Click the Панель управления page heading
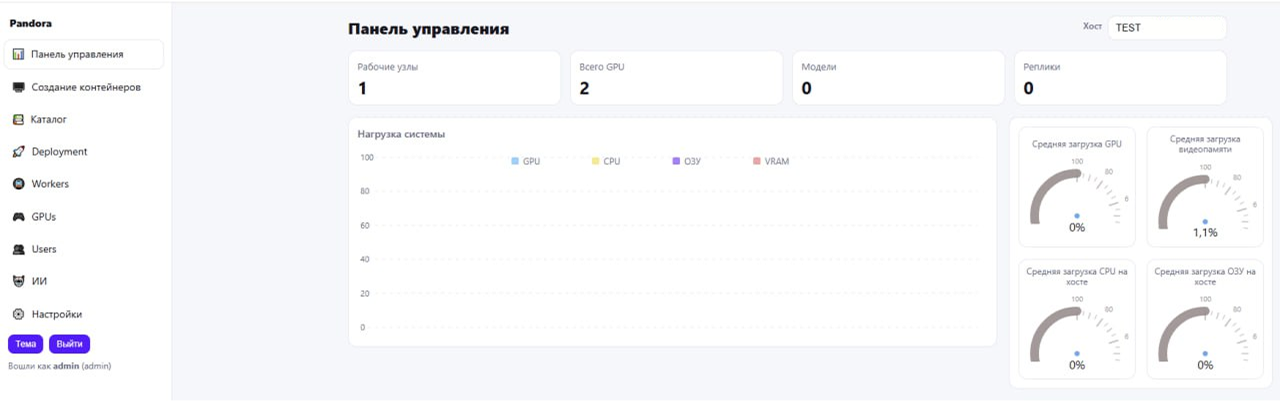 (x=429, y=29)
